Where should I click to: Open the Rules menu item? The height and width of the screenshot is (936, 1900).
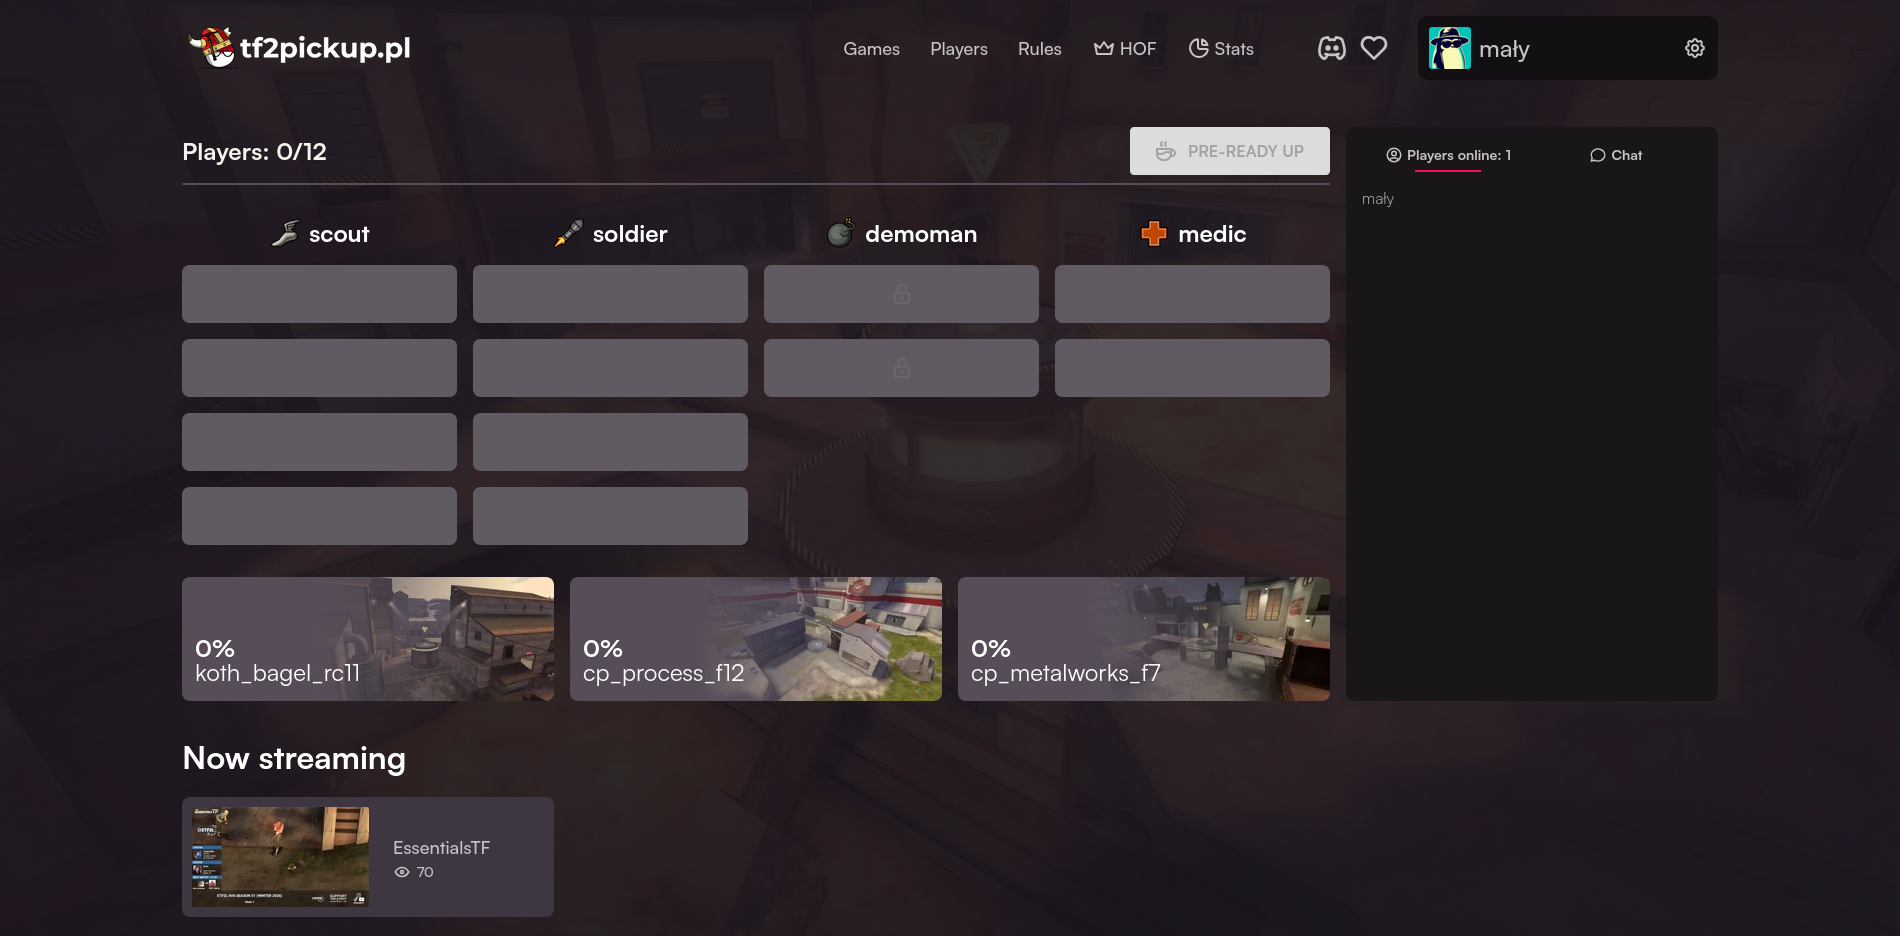click(1039, 48)
